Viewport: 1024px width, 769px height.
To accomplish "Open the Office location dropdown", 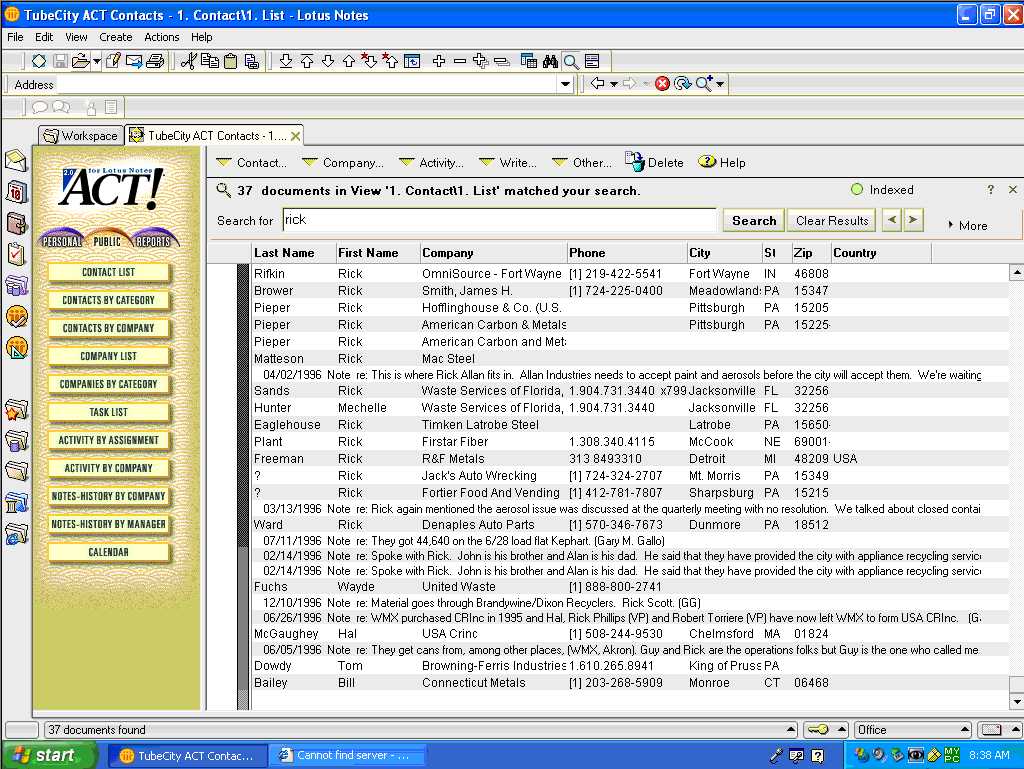I will (x=913, y=730).
